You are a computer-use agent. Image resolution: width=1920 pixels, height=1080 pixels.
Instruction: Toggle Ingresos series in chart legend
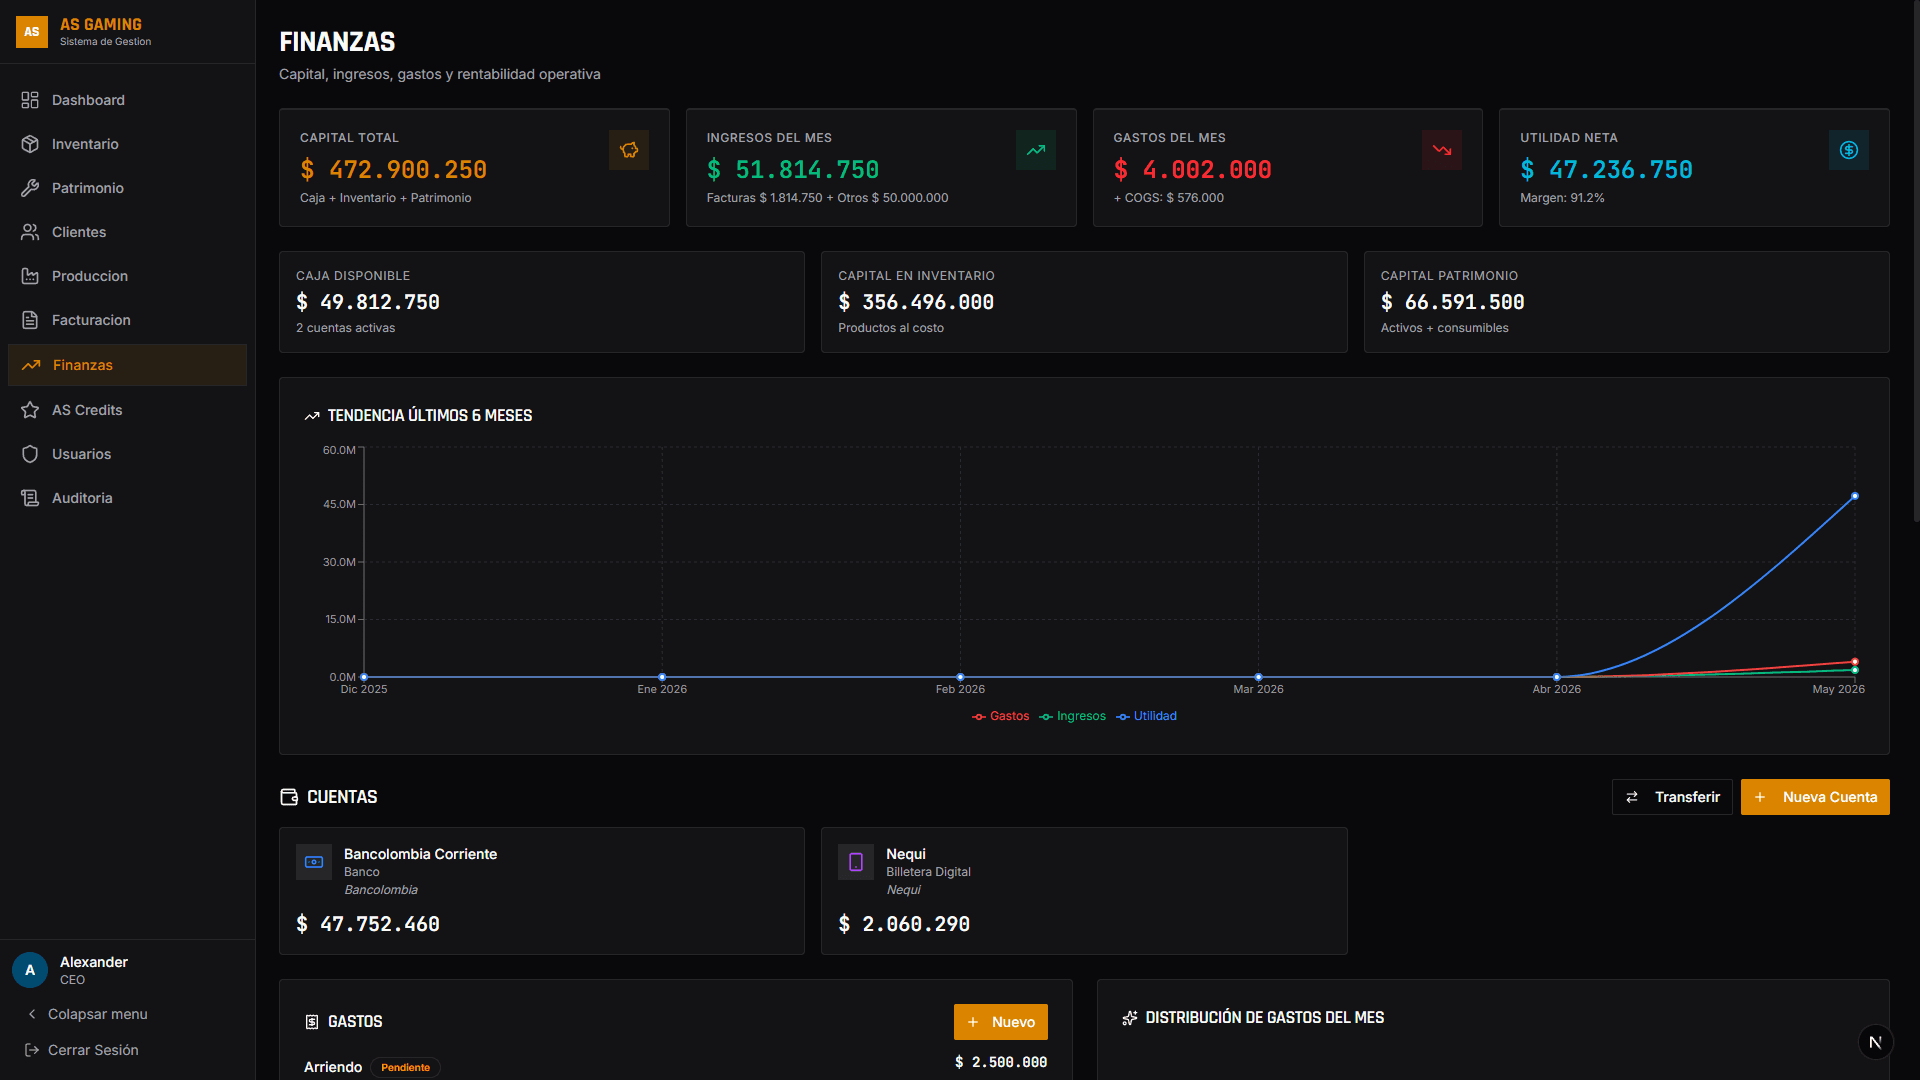pyautogui.click(x=1072, y=716)
